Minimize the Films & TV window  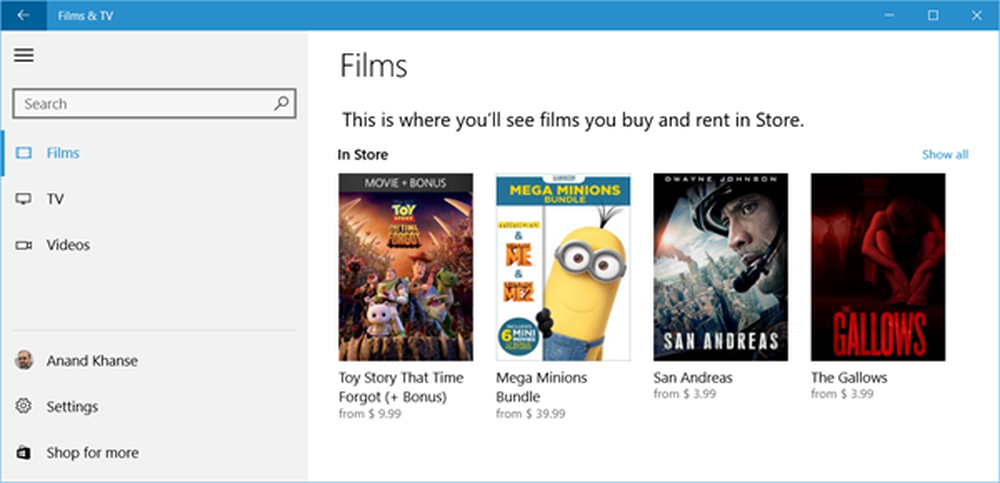click(890, 15)
